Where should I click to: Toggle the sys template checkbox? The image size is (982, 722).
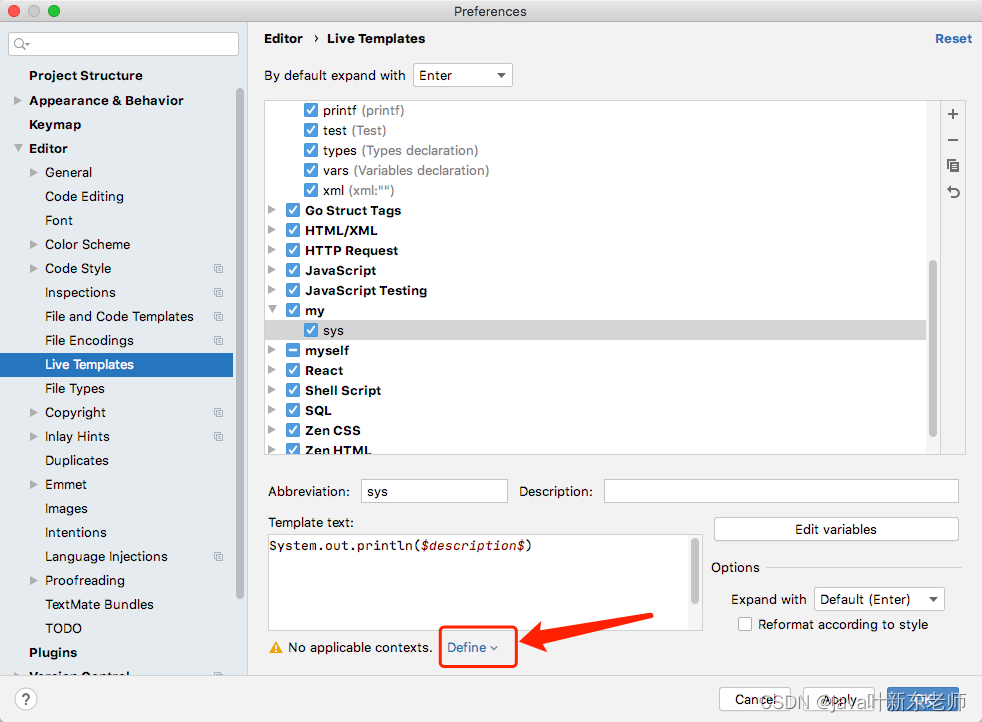311,330
